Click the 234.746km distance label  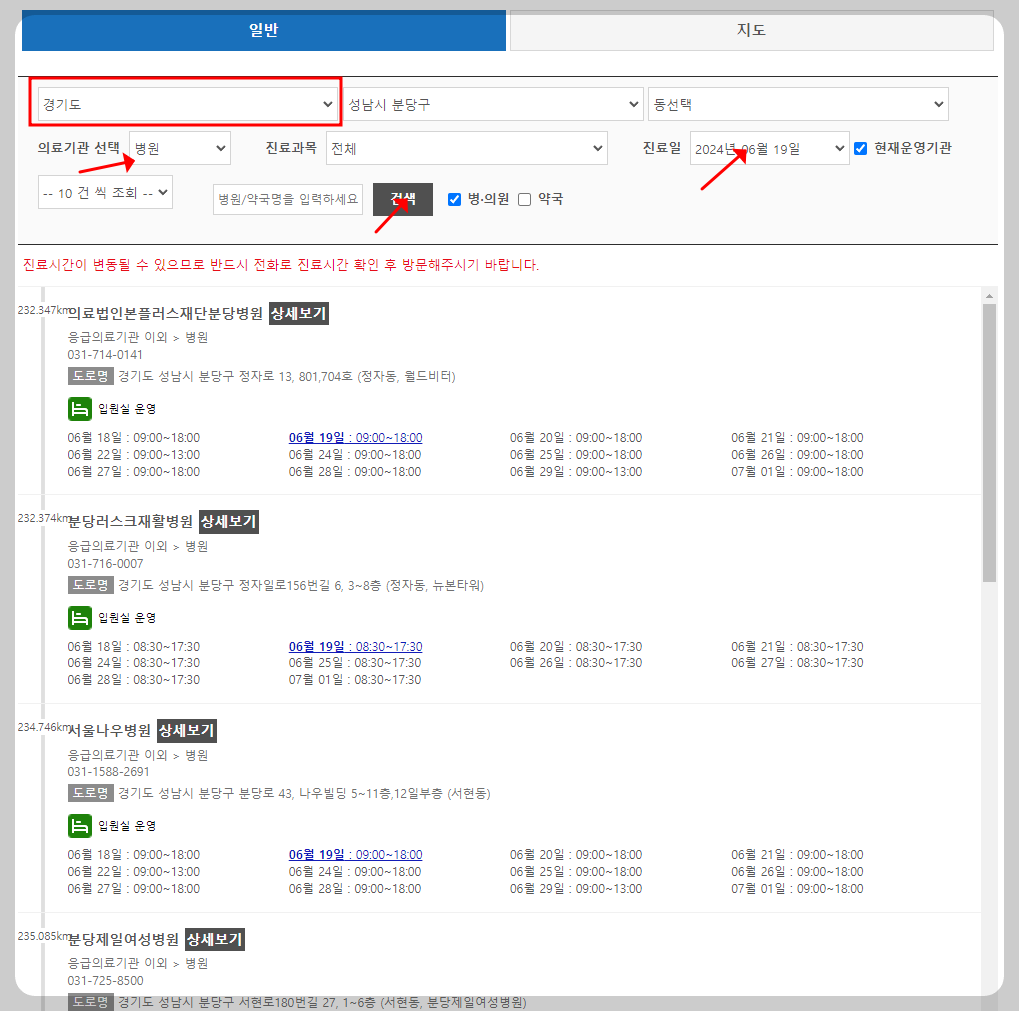[42, 727]
